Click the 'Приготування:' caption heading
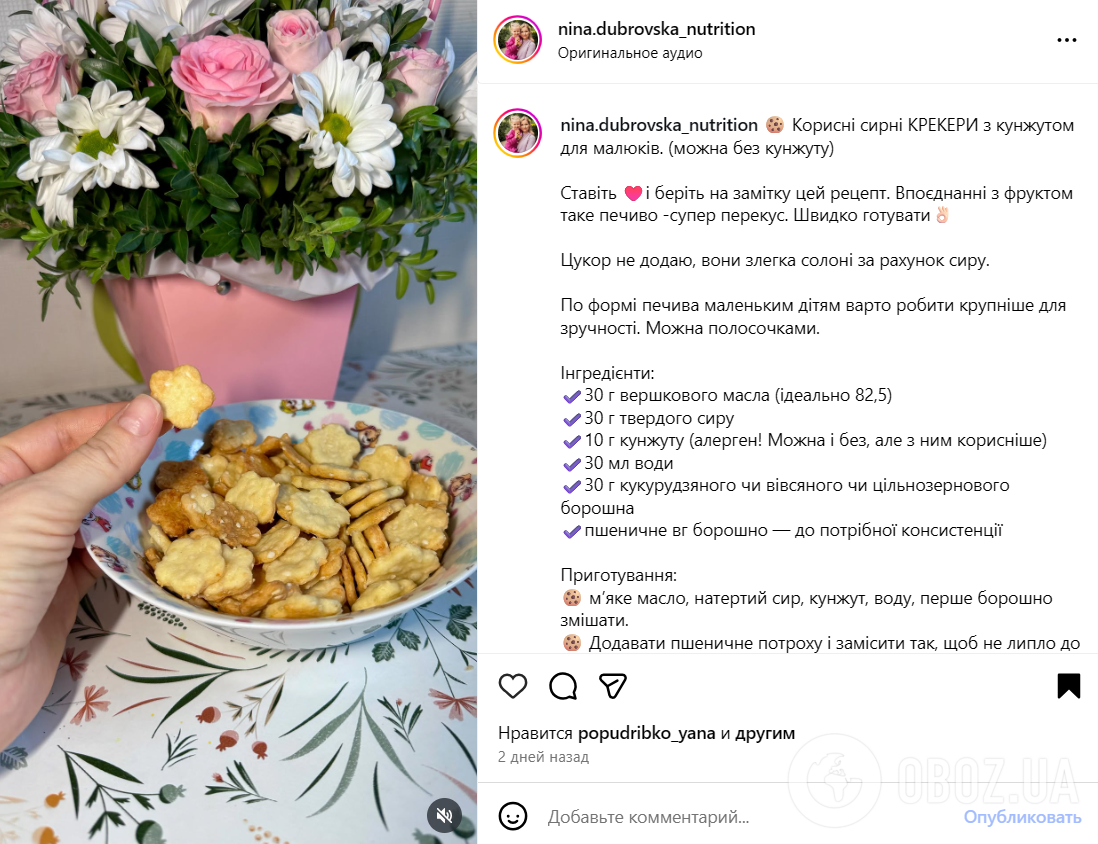The width and height of the screenshot is (1098, 844). tap(618, 576)
